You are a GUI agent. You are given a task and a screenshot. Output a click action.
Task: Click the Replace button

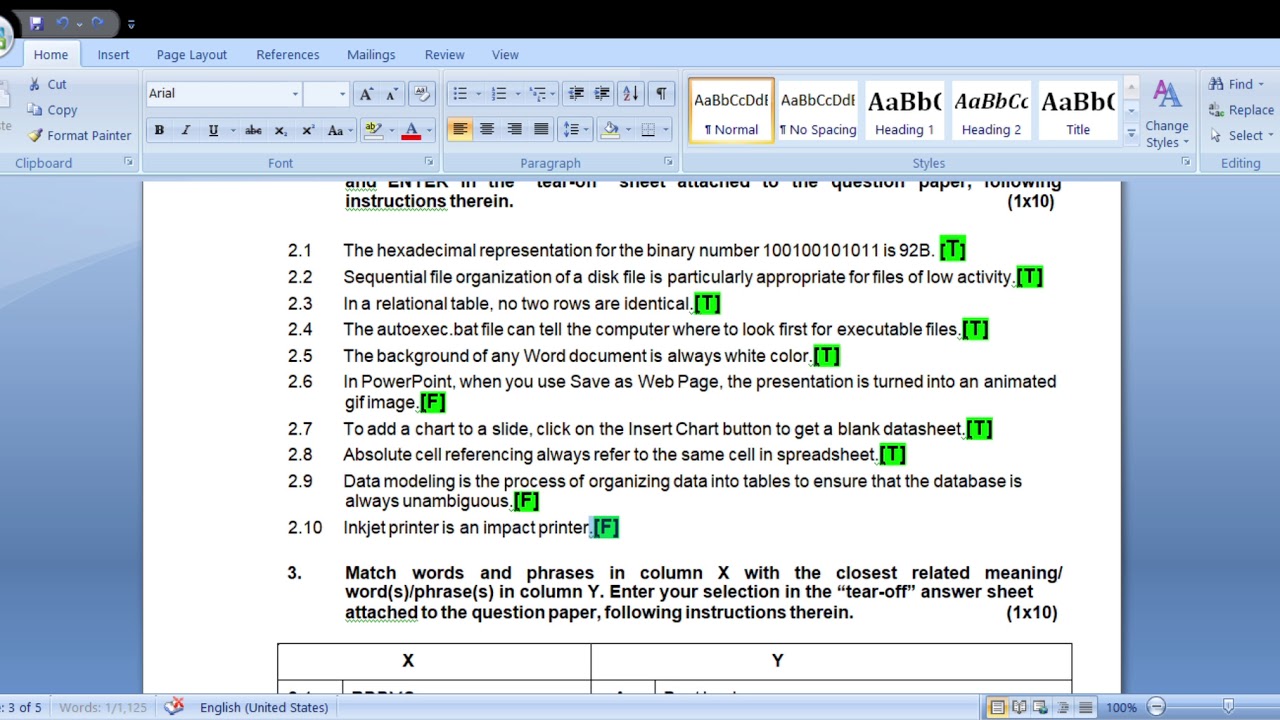(x=1241, y=110)
